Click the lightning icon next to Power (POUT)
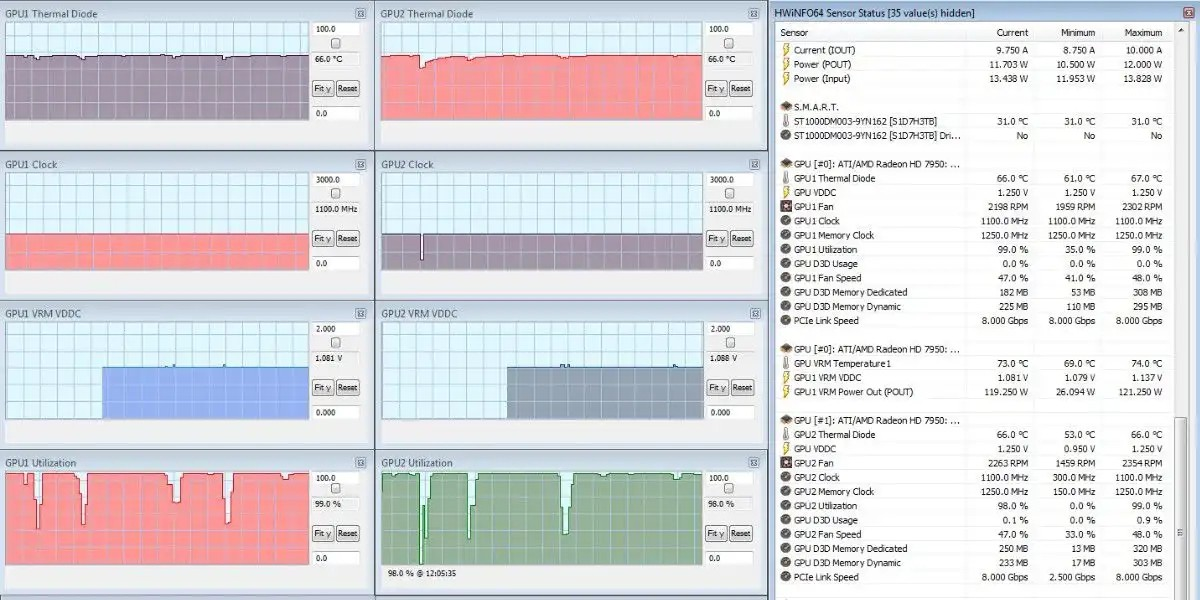This screenshot has width=1200, height=600. point(786,64)
